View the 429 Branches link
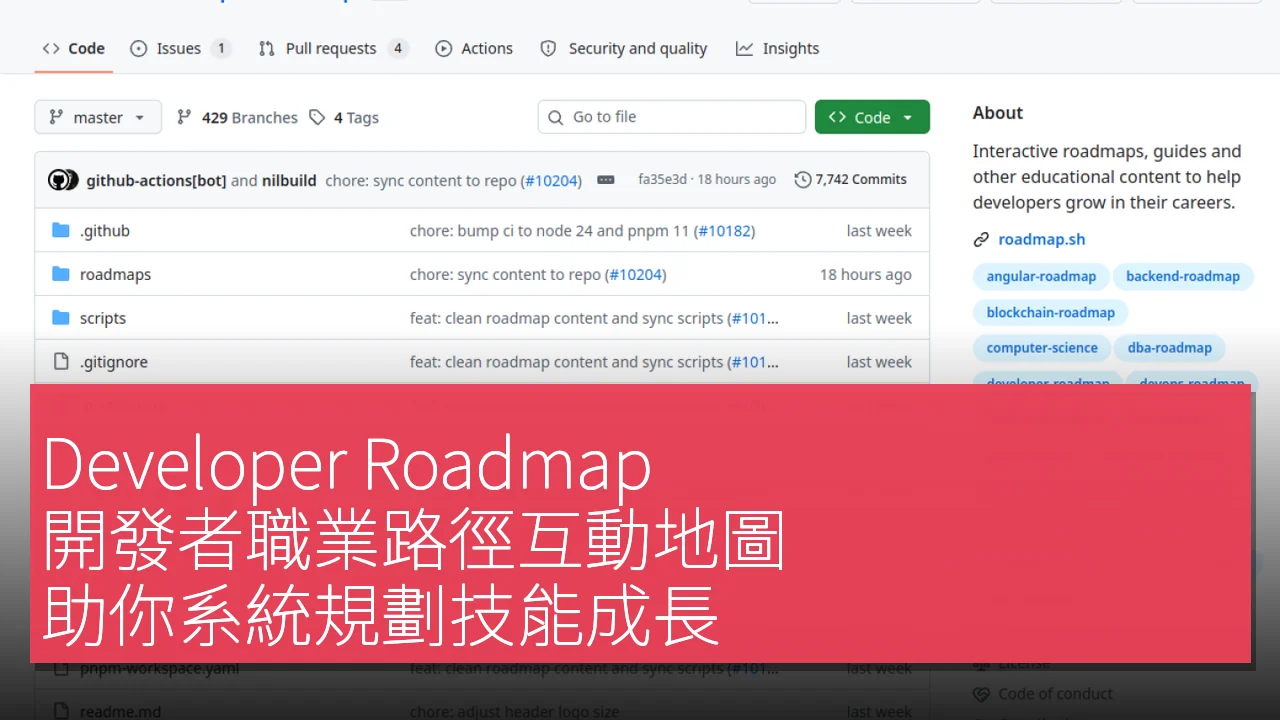This screenshot has height=720, width=1280. (x=237, y=117)
